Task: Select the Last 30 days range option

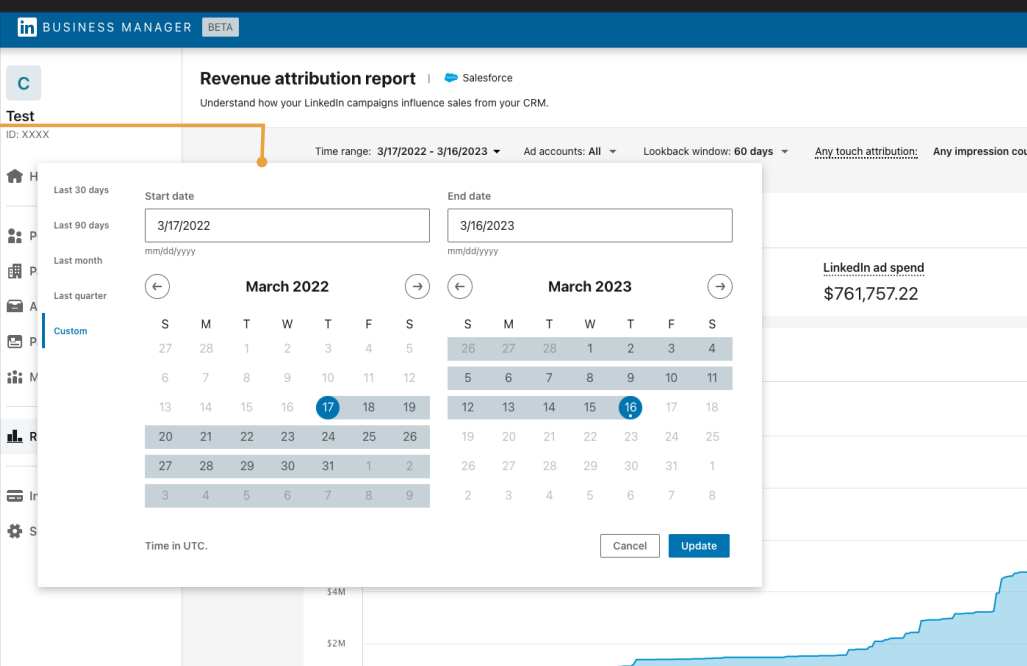Action: point(81,189)
